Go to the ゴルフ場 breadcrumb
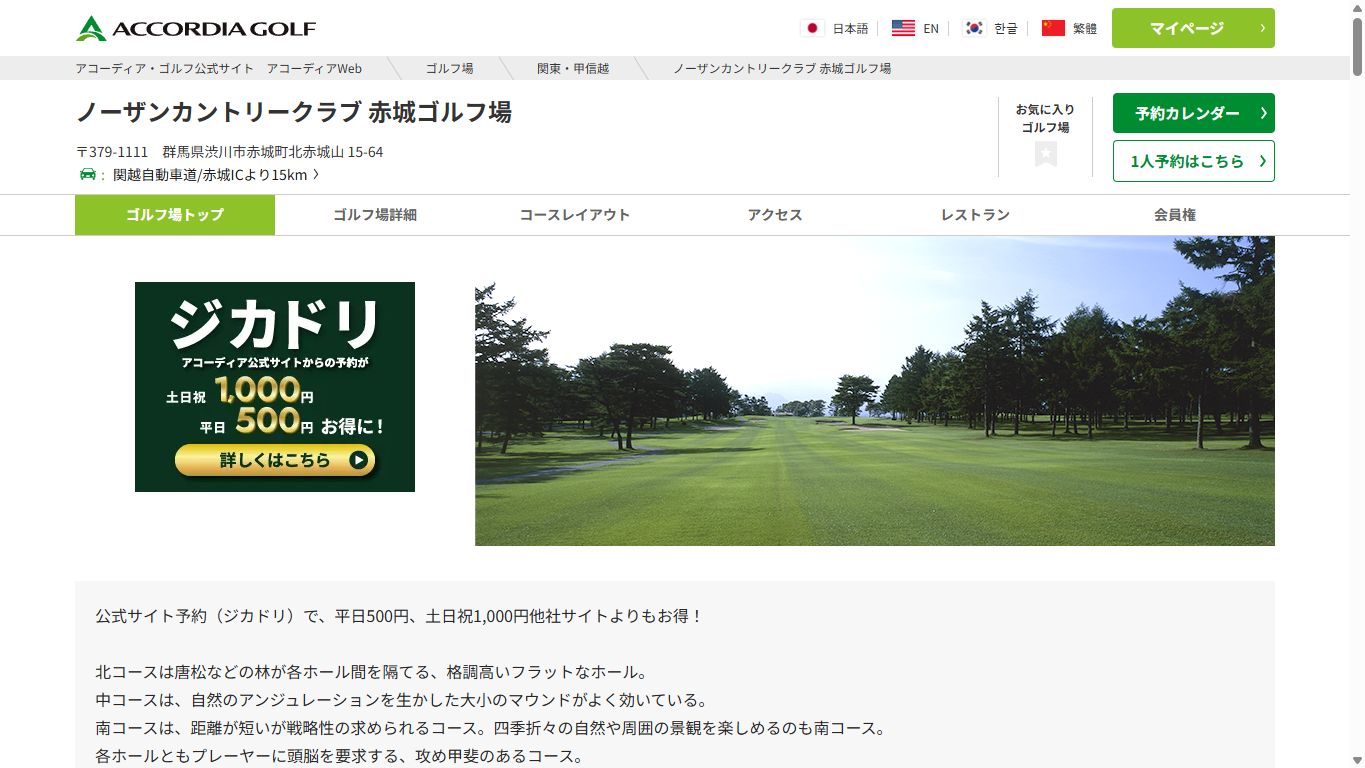The image size is (1365, 768). (x=450, y=68)
